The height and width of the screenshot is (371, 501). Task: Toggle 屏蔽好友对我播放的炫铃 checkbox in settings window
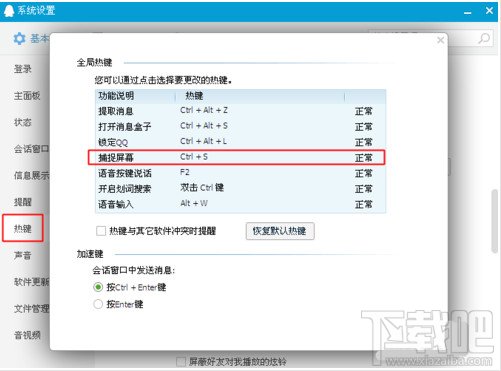(x=181, y=362)
